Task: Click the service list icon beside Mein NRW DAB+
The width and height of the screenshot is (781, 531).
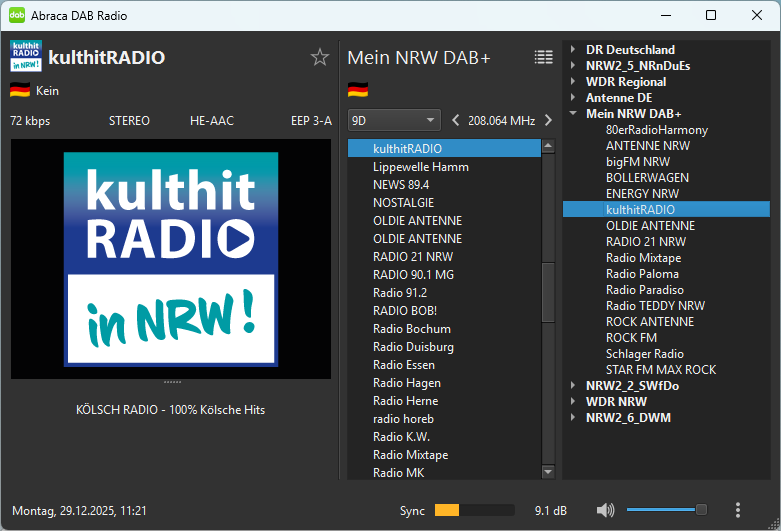Action: tap(543, 57)
